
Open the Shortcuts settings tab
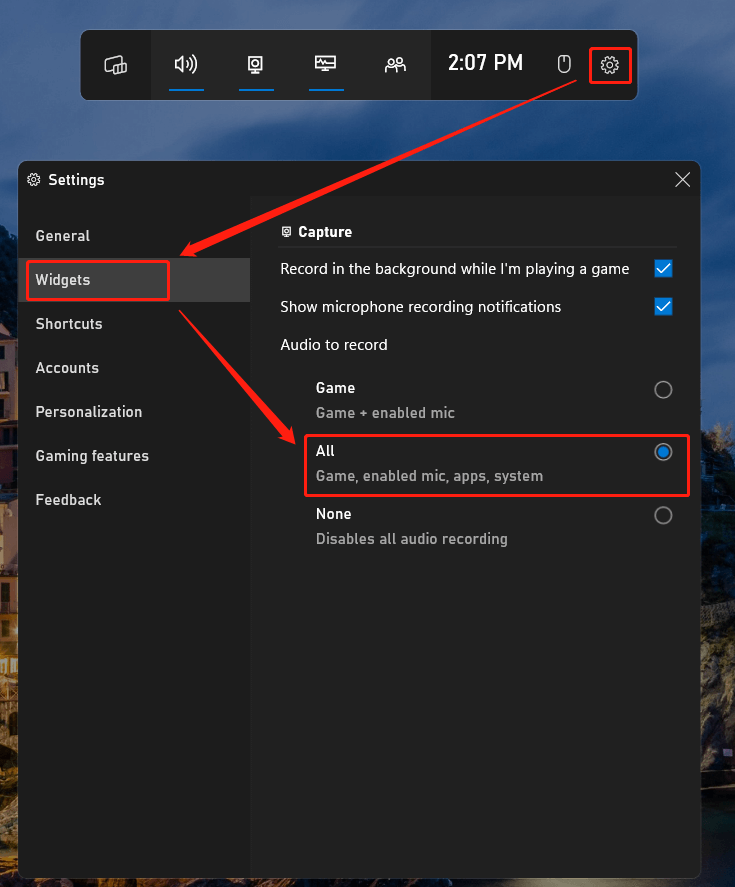pos(134,324)
